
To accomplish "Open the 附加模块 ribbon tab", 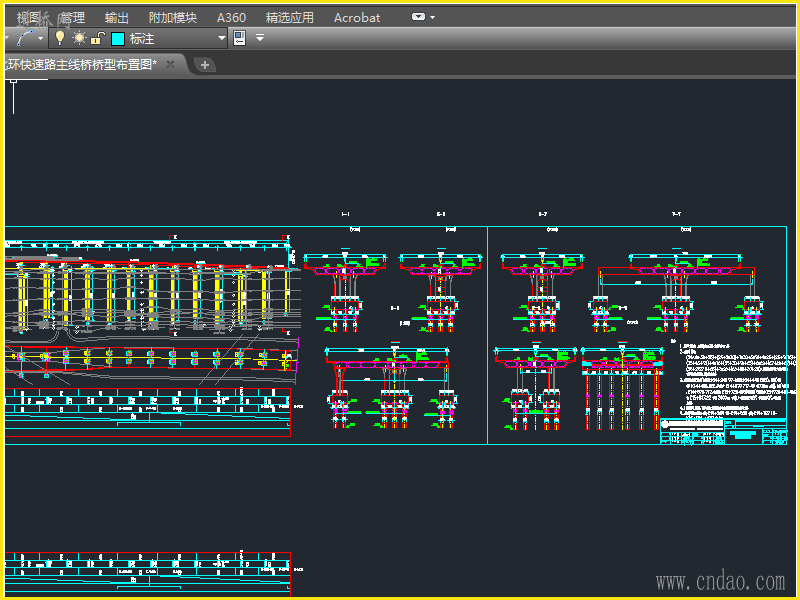I will pos(172,17).
